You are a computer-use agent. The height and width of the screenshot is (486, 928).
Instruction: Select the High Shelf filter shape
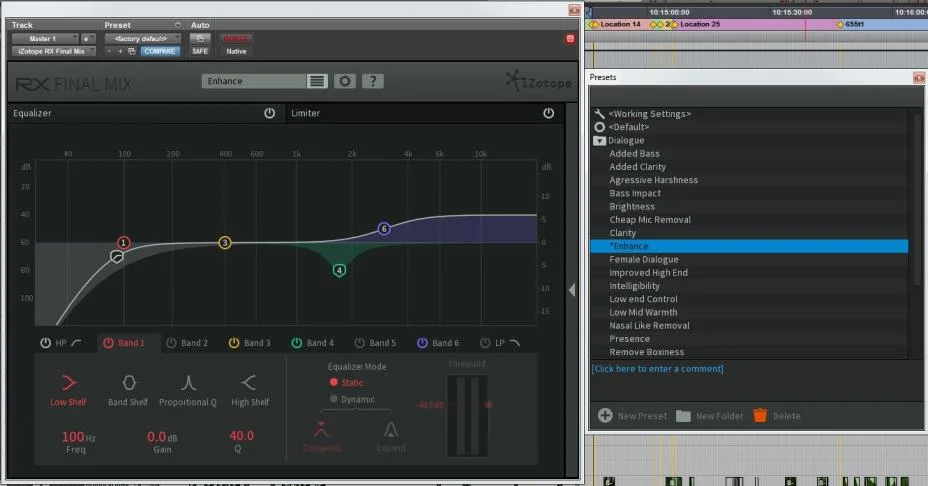[x=250, y=390]
